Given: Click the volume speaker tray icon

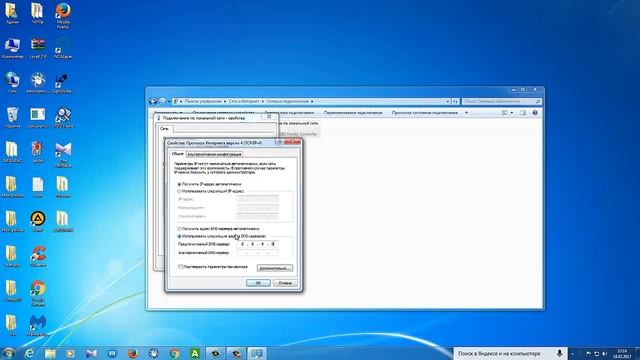Looking at the screenshot, I should tap(604, 353).
